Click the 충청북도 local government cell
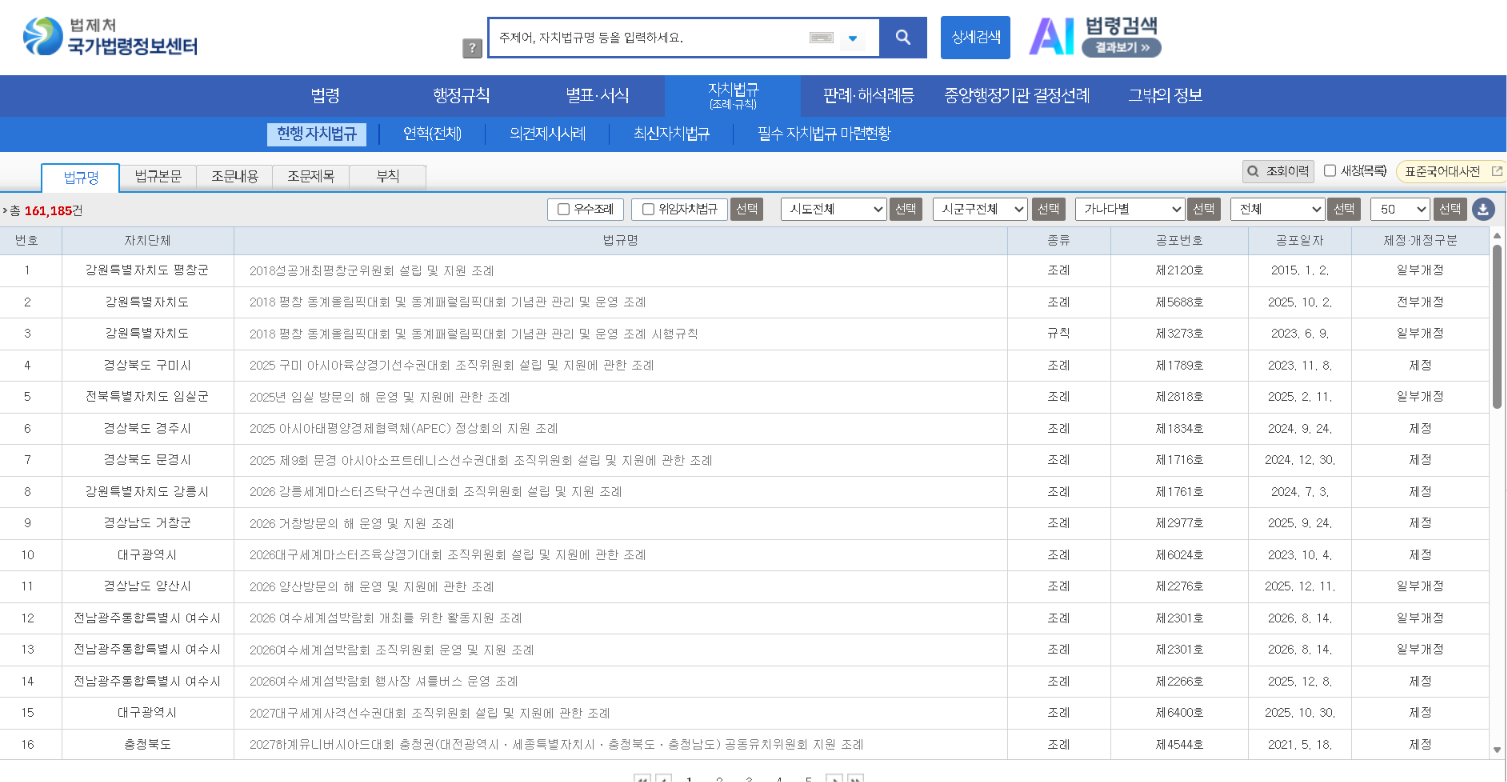Screen dimensions: 1507x782 147,744
